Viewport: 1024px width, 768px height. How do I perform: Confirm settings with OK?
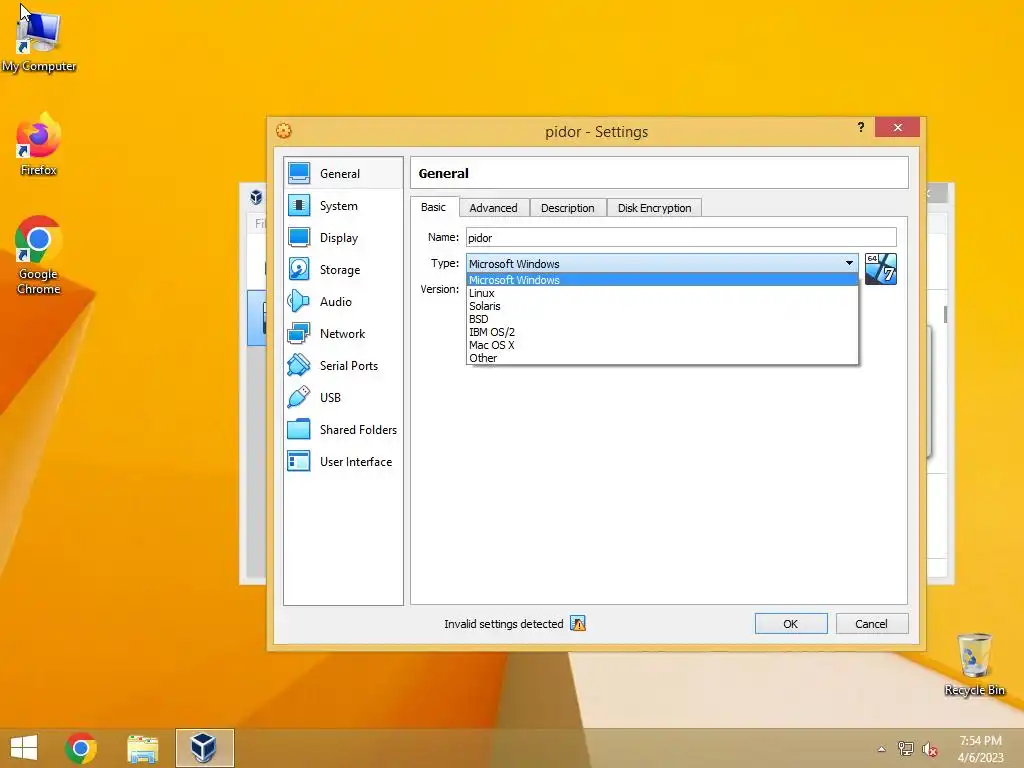point(791,624)
